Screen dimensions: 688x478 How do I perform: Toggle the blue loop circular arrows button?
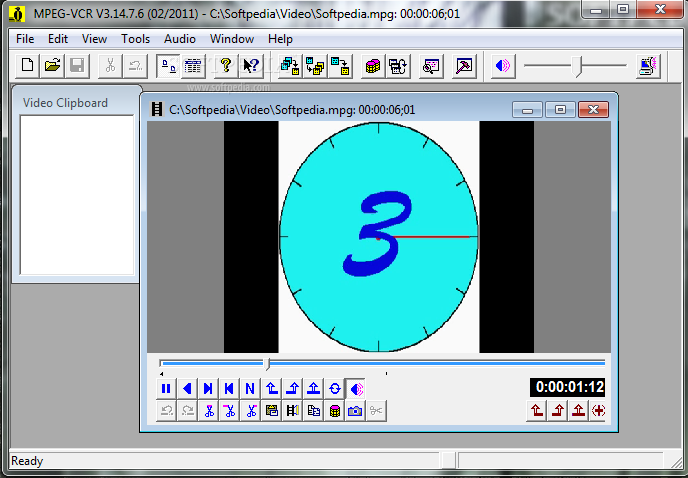pyautogui.click(x=335, y=388)
